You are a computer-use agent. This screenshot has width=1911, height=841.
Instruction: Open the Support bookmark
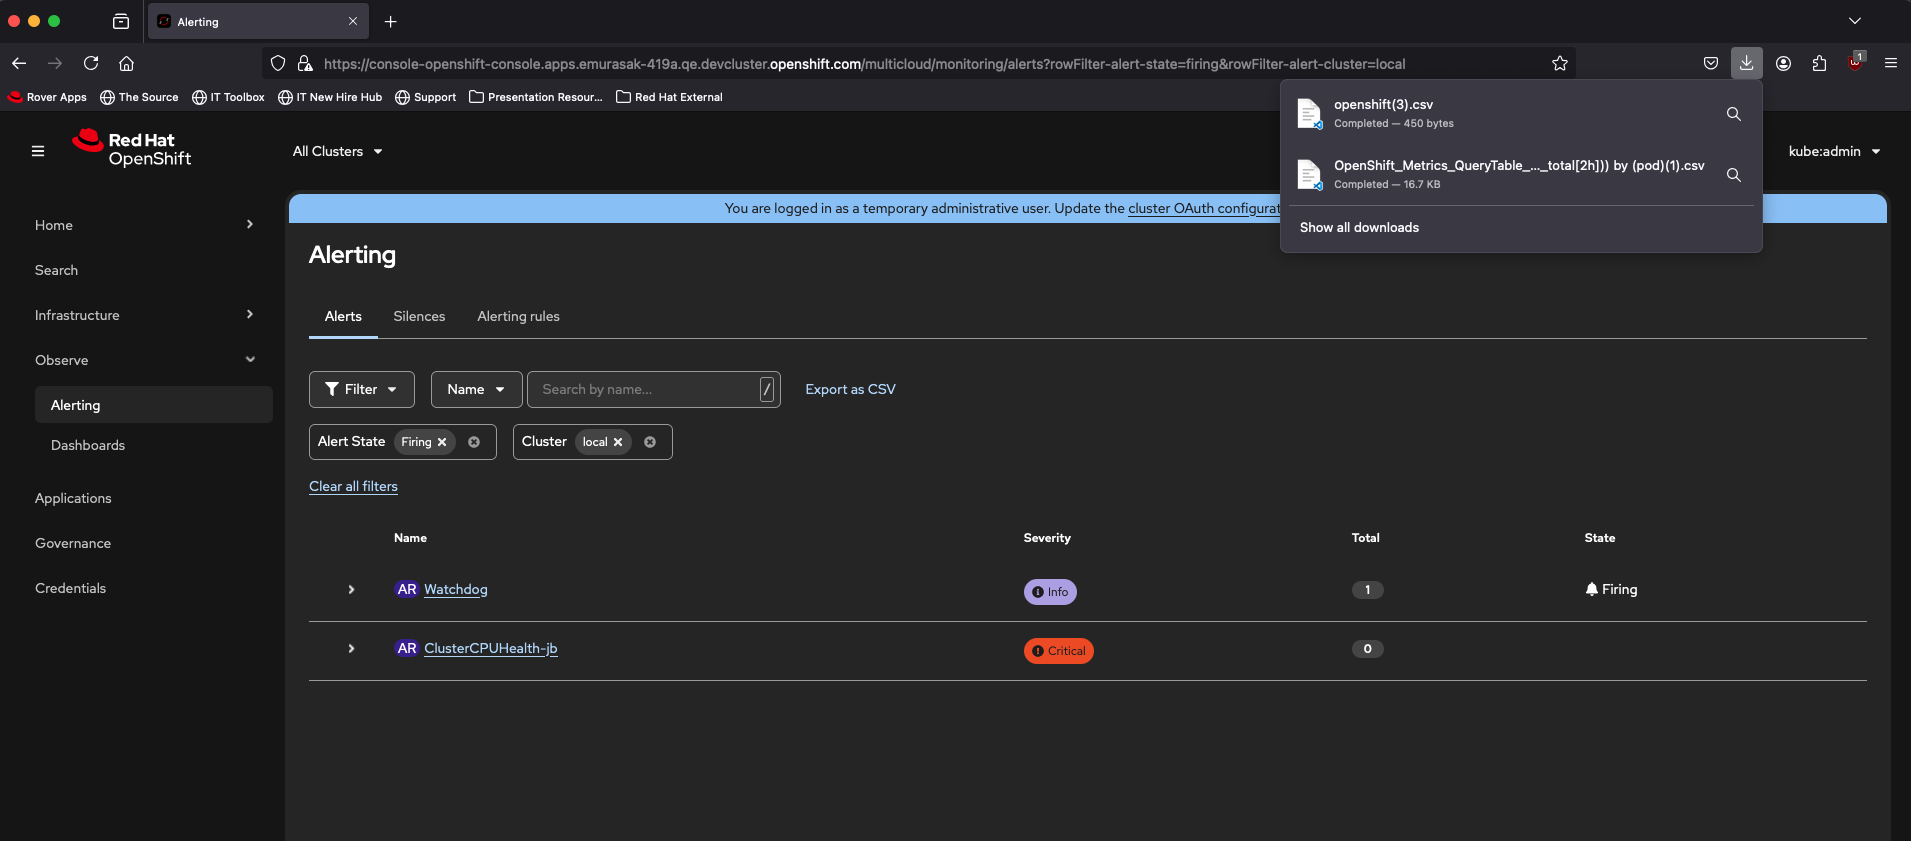(x=426, y=97)
